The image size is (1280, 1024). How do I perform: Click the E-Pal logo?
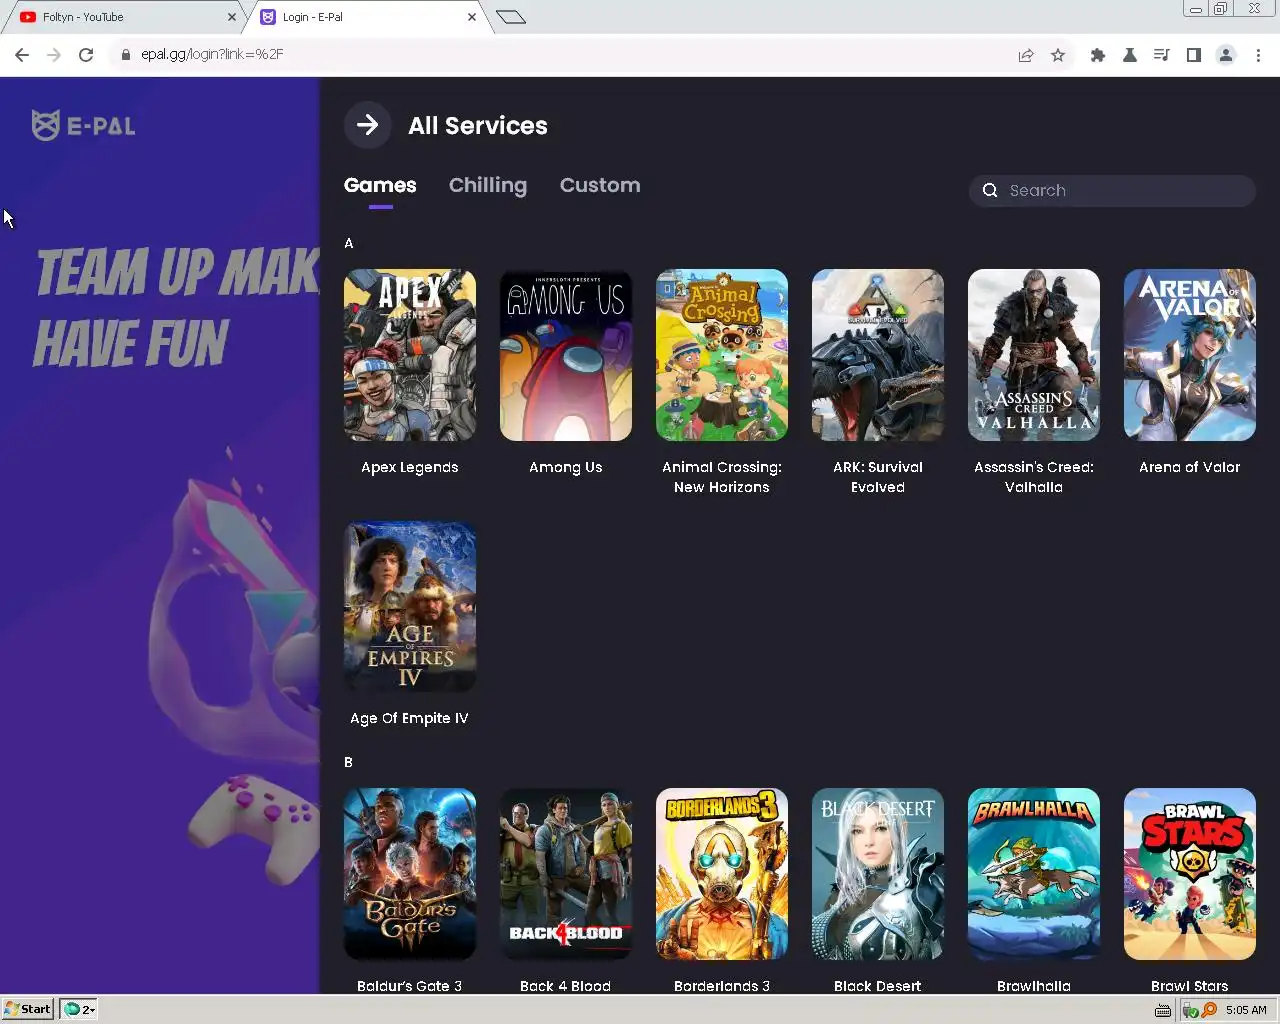click(x=84, y=125)
